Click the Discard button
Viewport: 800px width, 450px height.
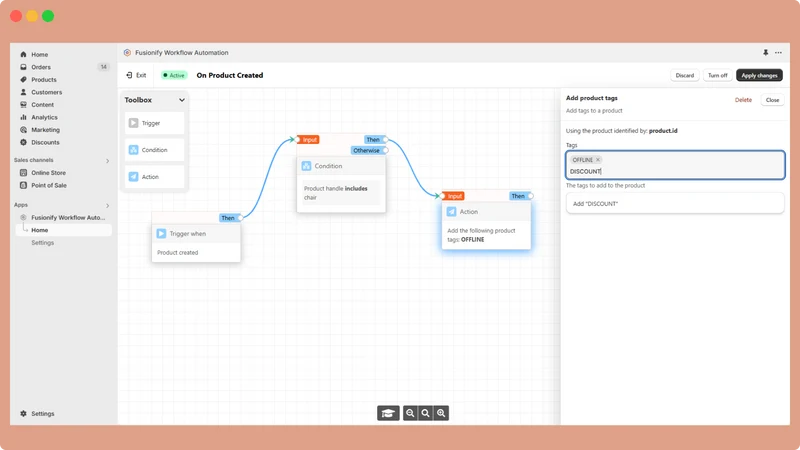684,75
